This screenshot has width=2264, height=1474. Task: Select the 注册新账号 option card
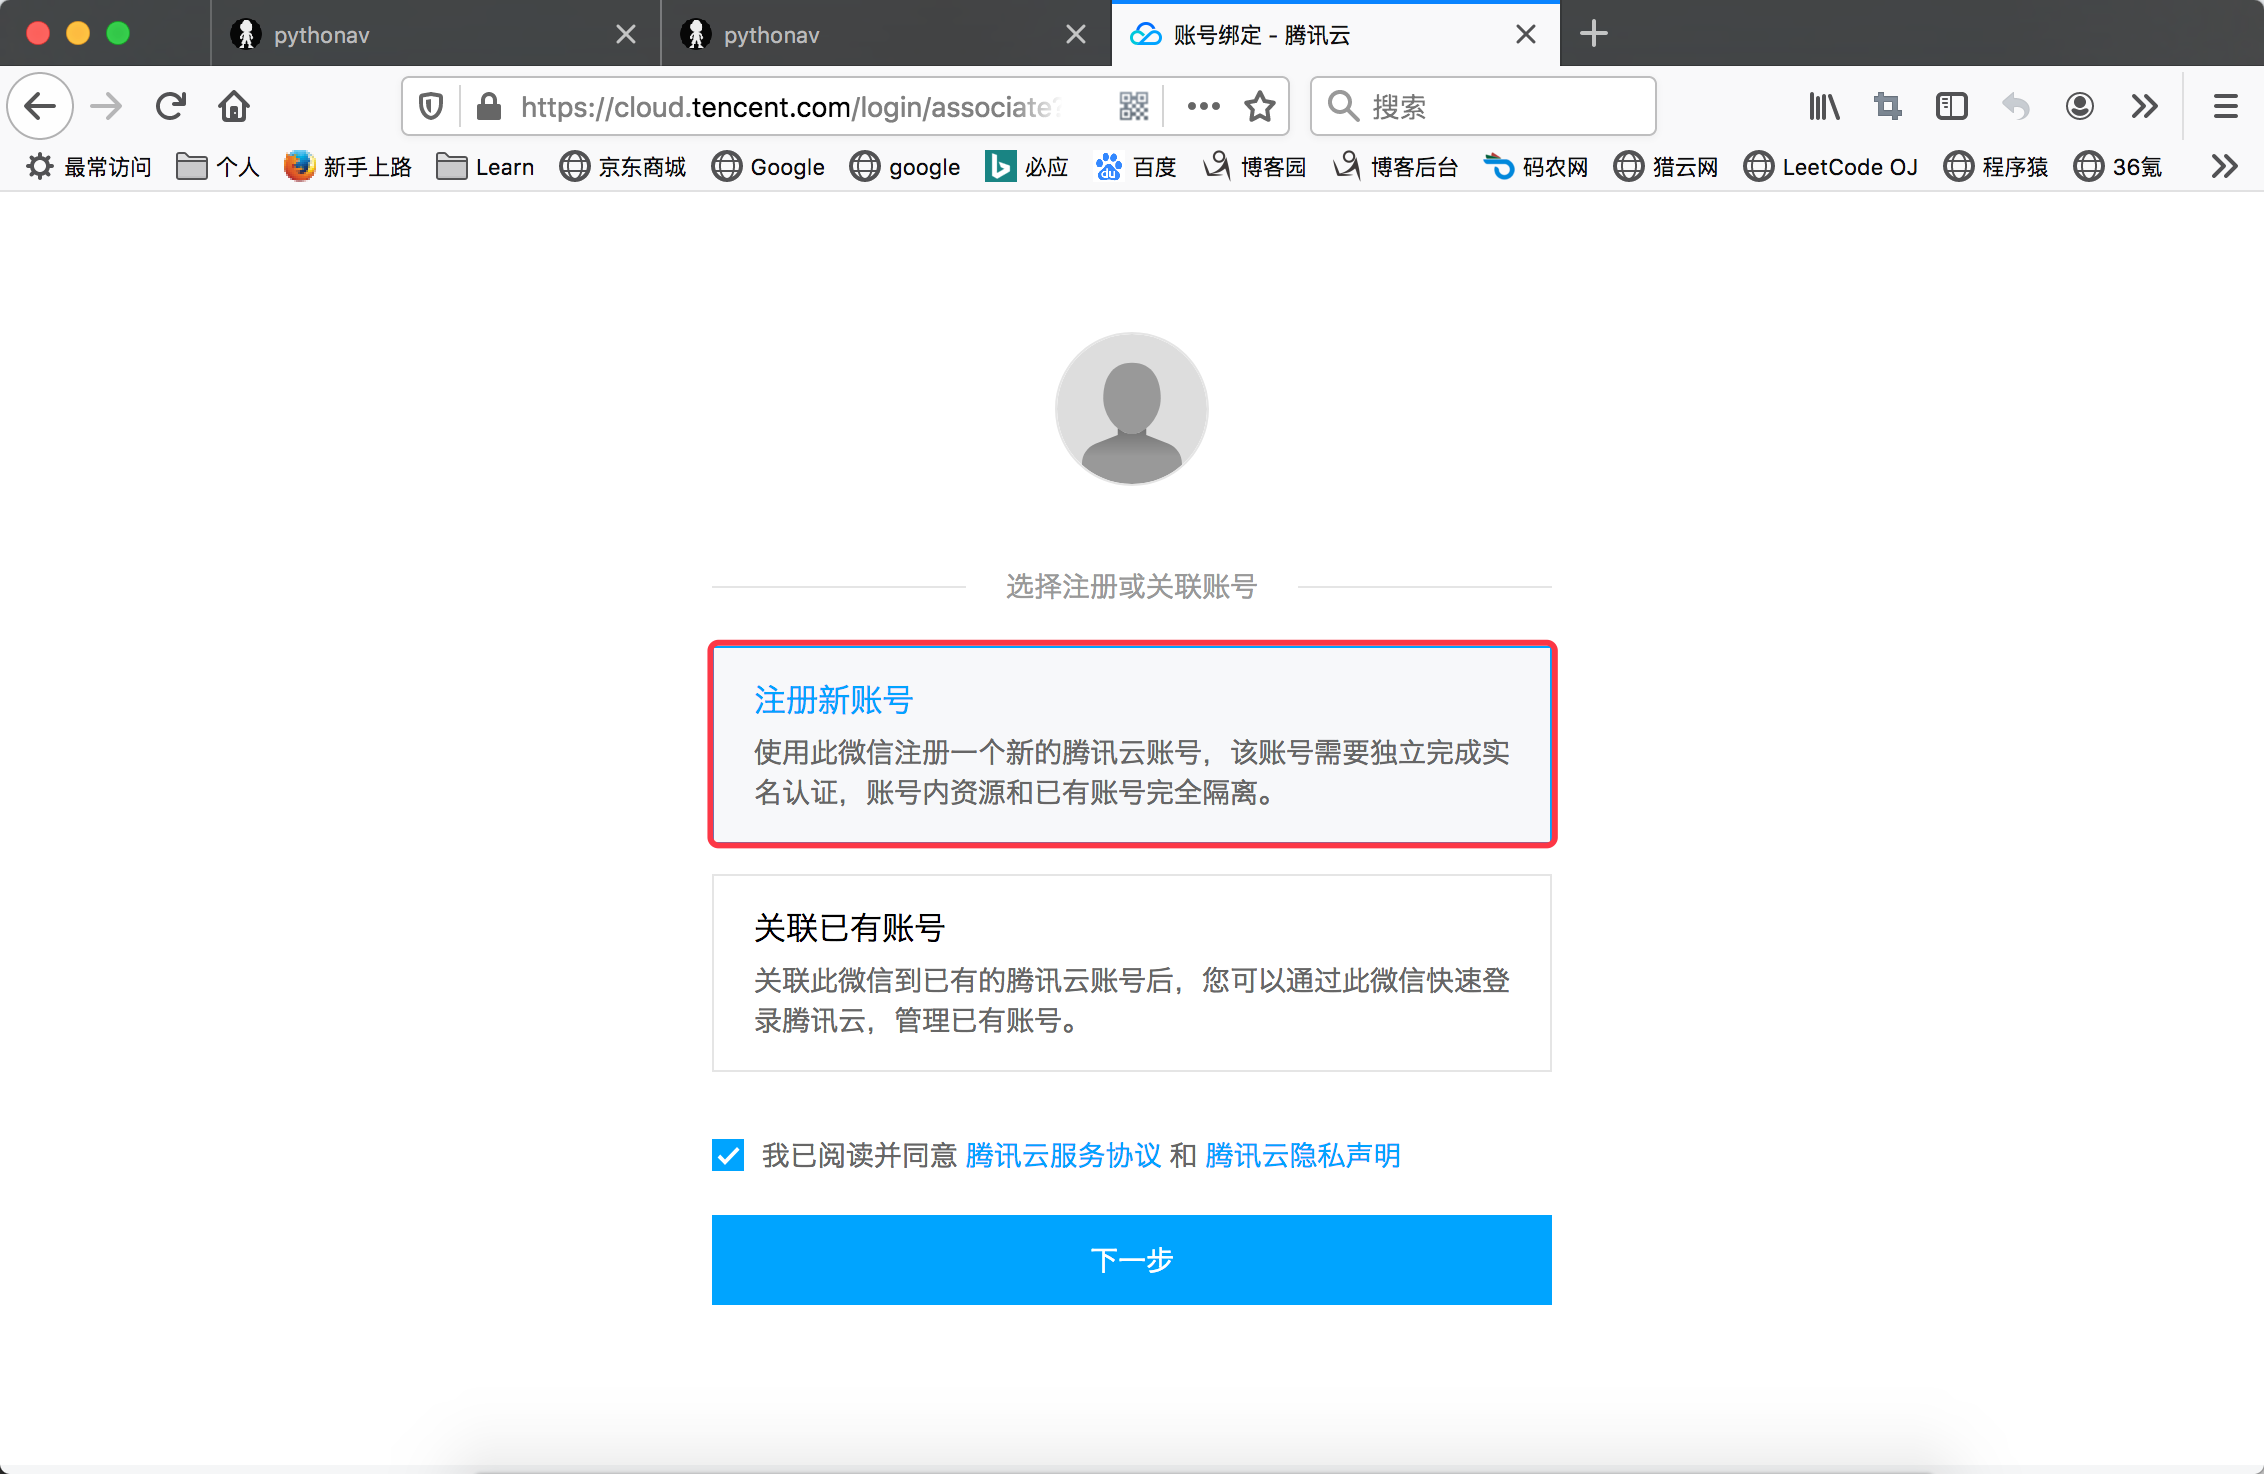coord(1132,744)
